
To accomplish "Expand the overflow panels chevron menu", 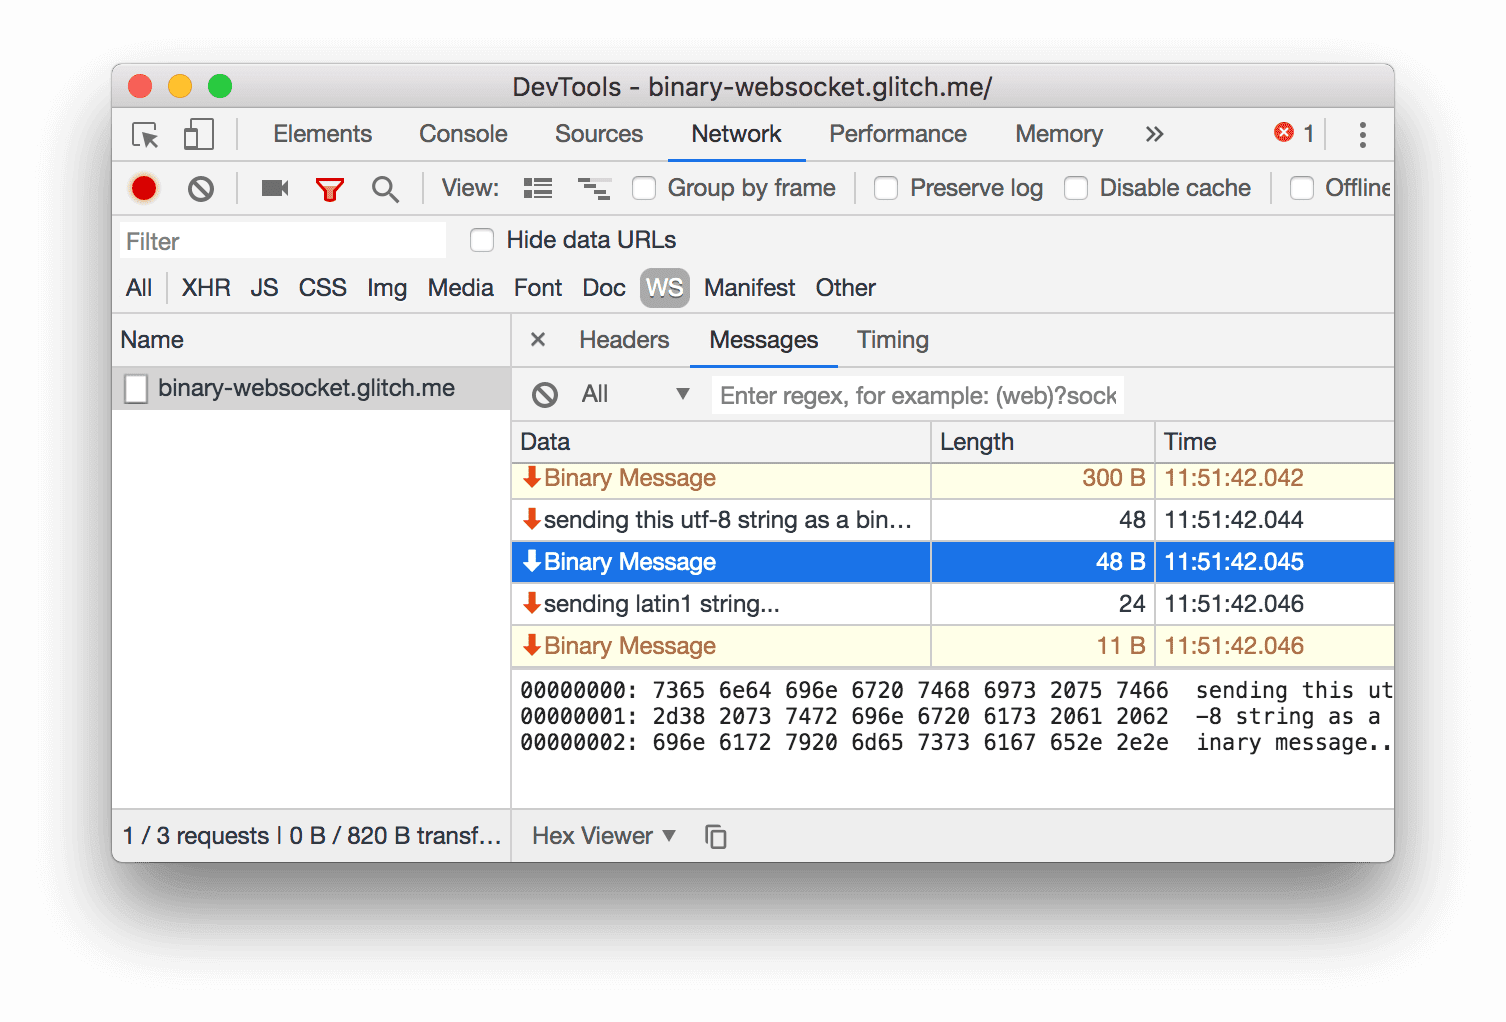I will pyautogui.click(x=1155, y=134).
